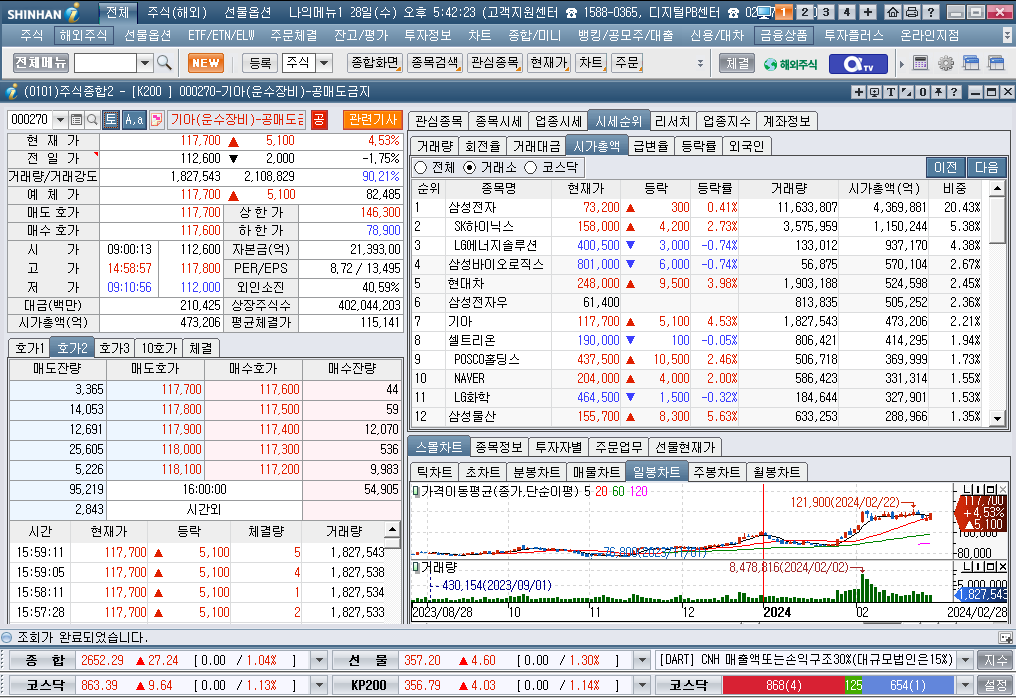The height and width of the screenshot is (699, 1016).
Task: Switch to virtual screen 4
Action: click(846, 12)
